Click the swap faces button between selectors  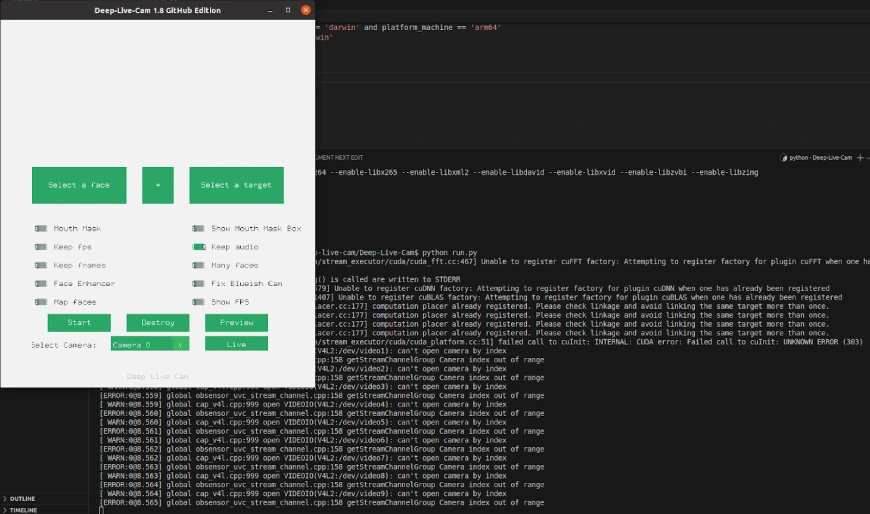(158, 185)
